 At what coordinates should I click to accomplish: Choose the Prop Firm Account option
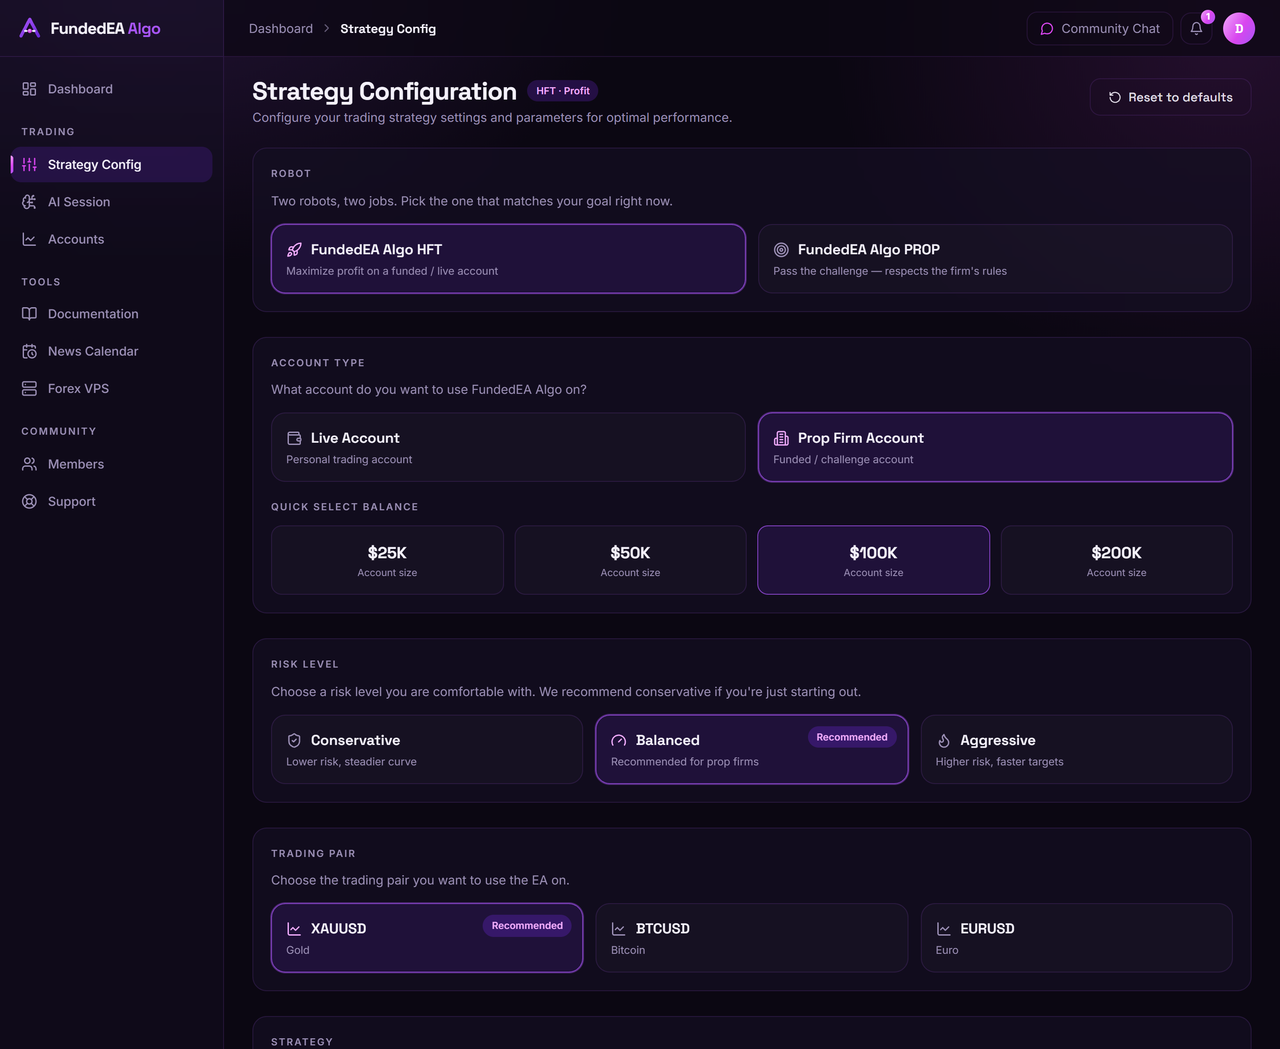(995, 447)
